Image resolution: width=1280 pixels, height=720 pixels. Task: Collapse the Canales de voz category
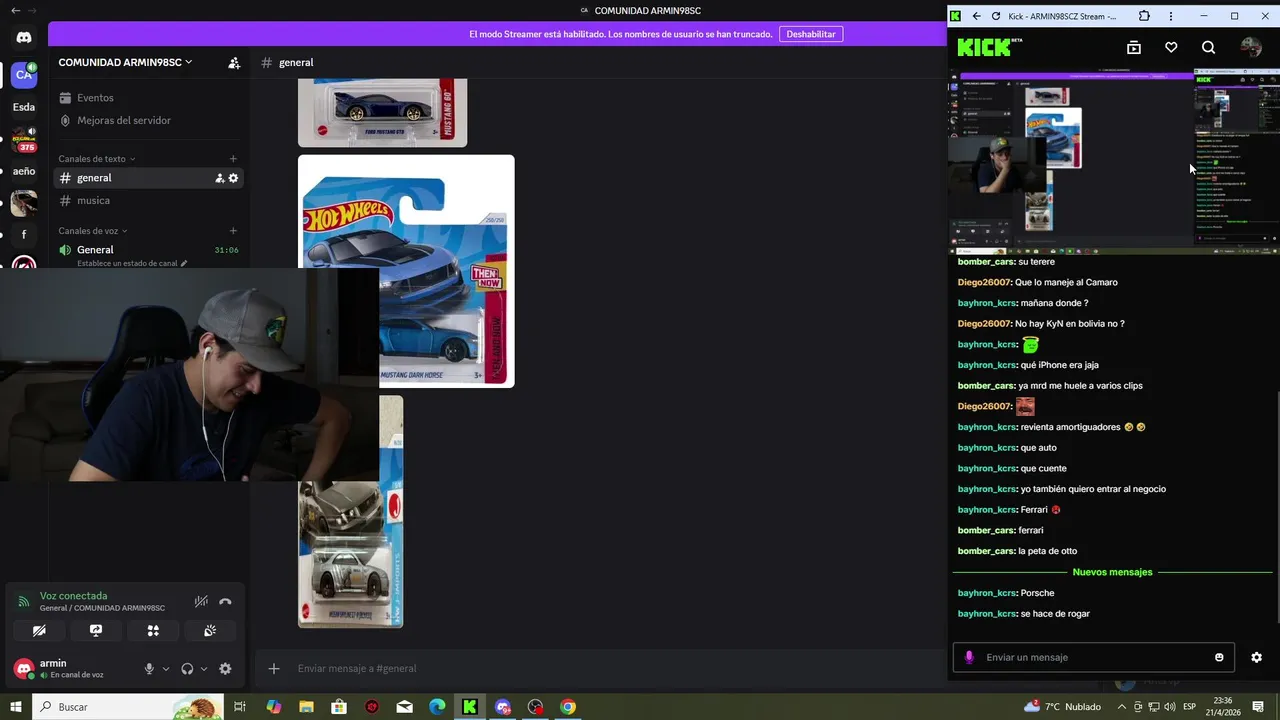94,231
